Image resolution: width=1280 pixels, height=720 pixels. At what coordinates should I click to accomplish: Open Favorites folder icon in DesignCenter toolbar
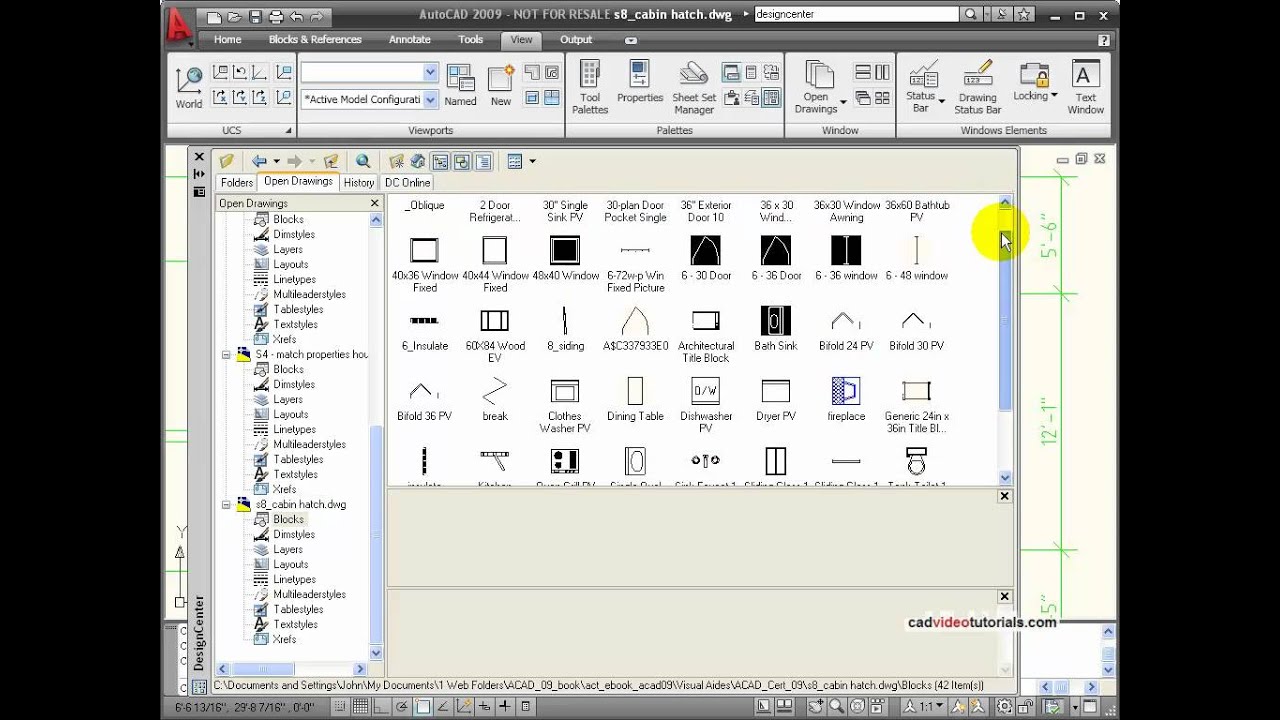(396, 161)
